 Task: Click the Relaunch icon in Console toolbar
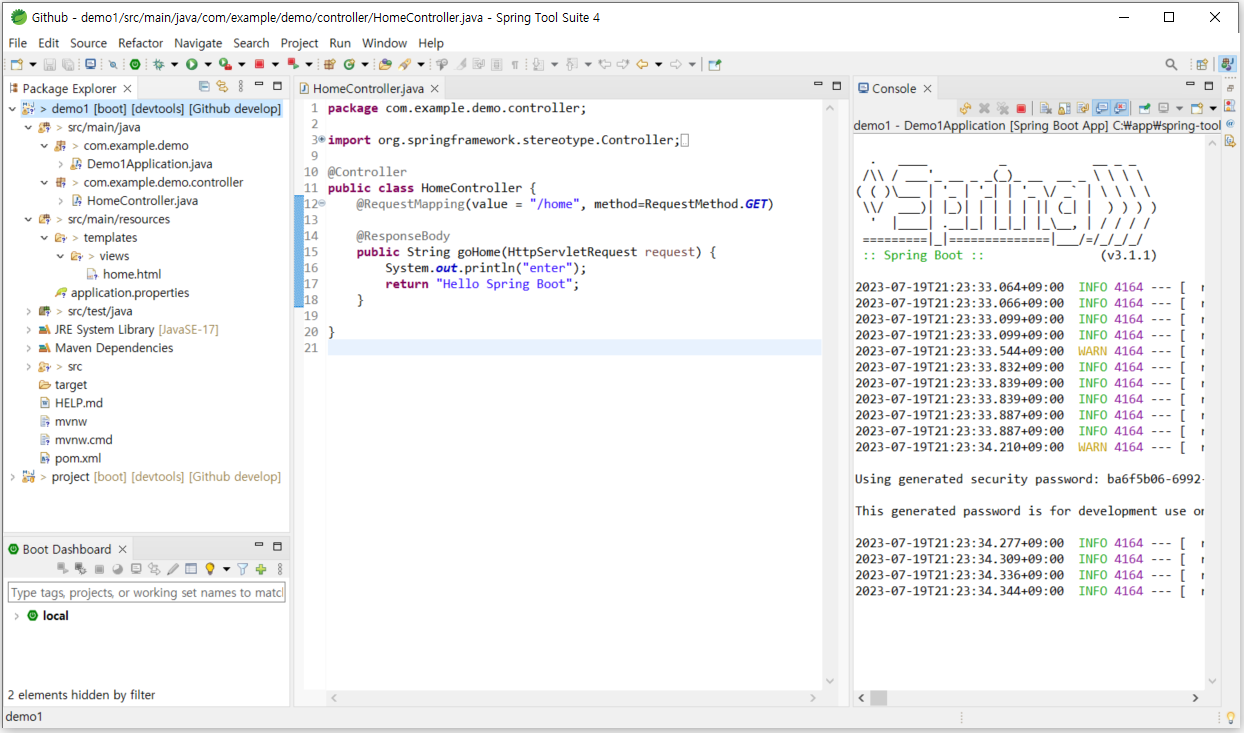point(965,108)
